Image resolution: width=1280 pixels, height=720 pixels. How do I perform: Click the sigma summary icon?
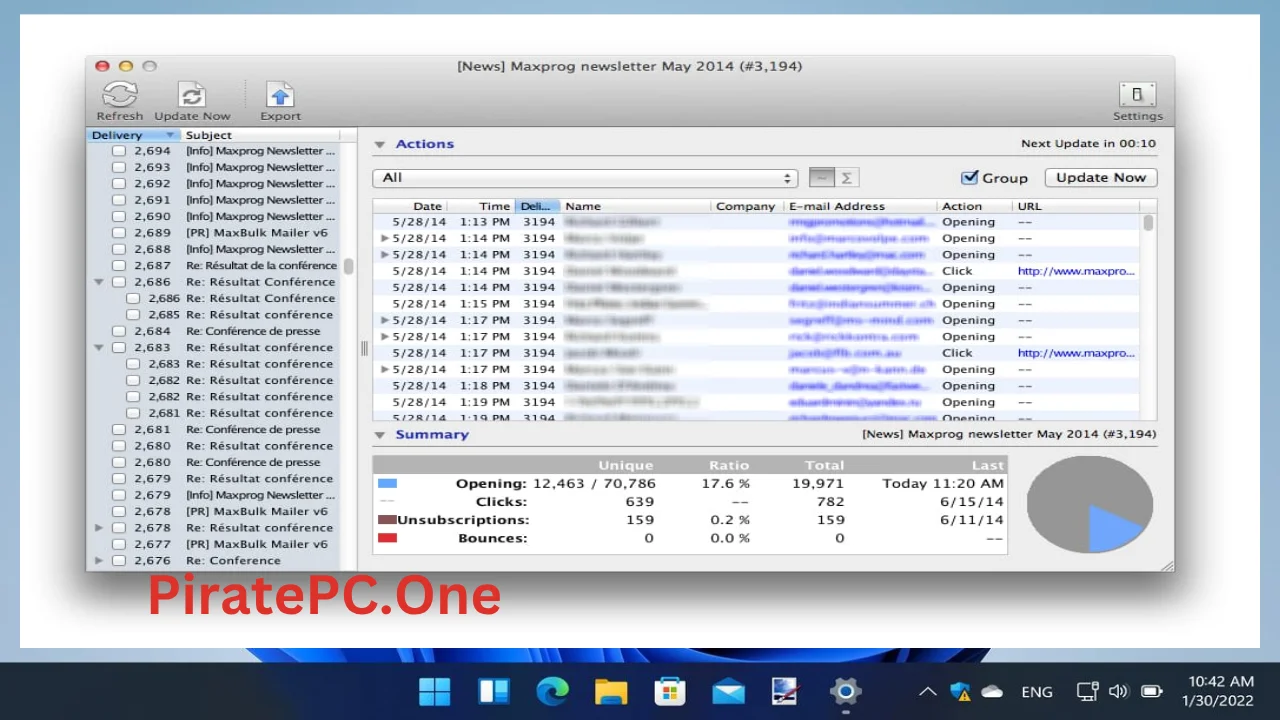point(846,178)
